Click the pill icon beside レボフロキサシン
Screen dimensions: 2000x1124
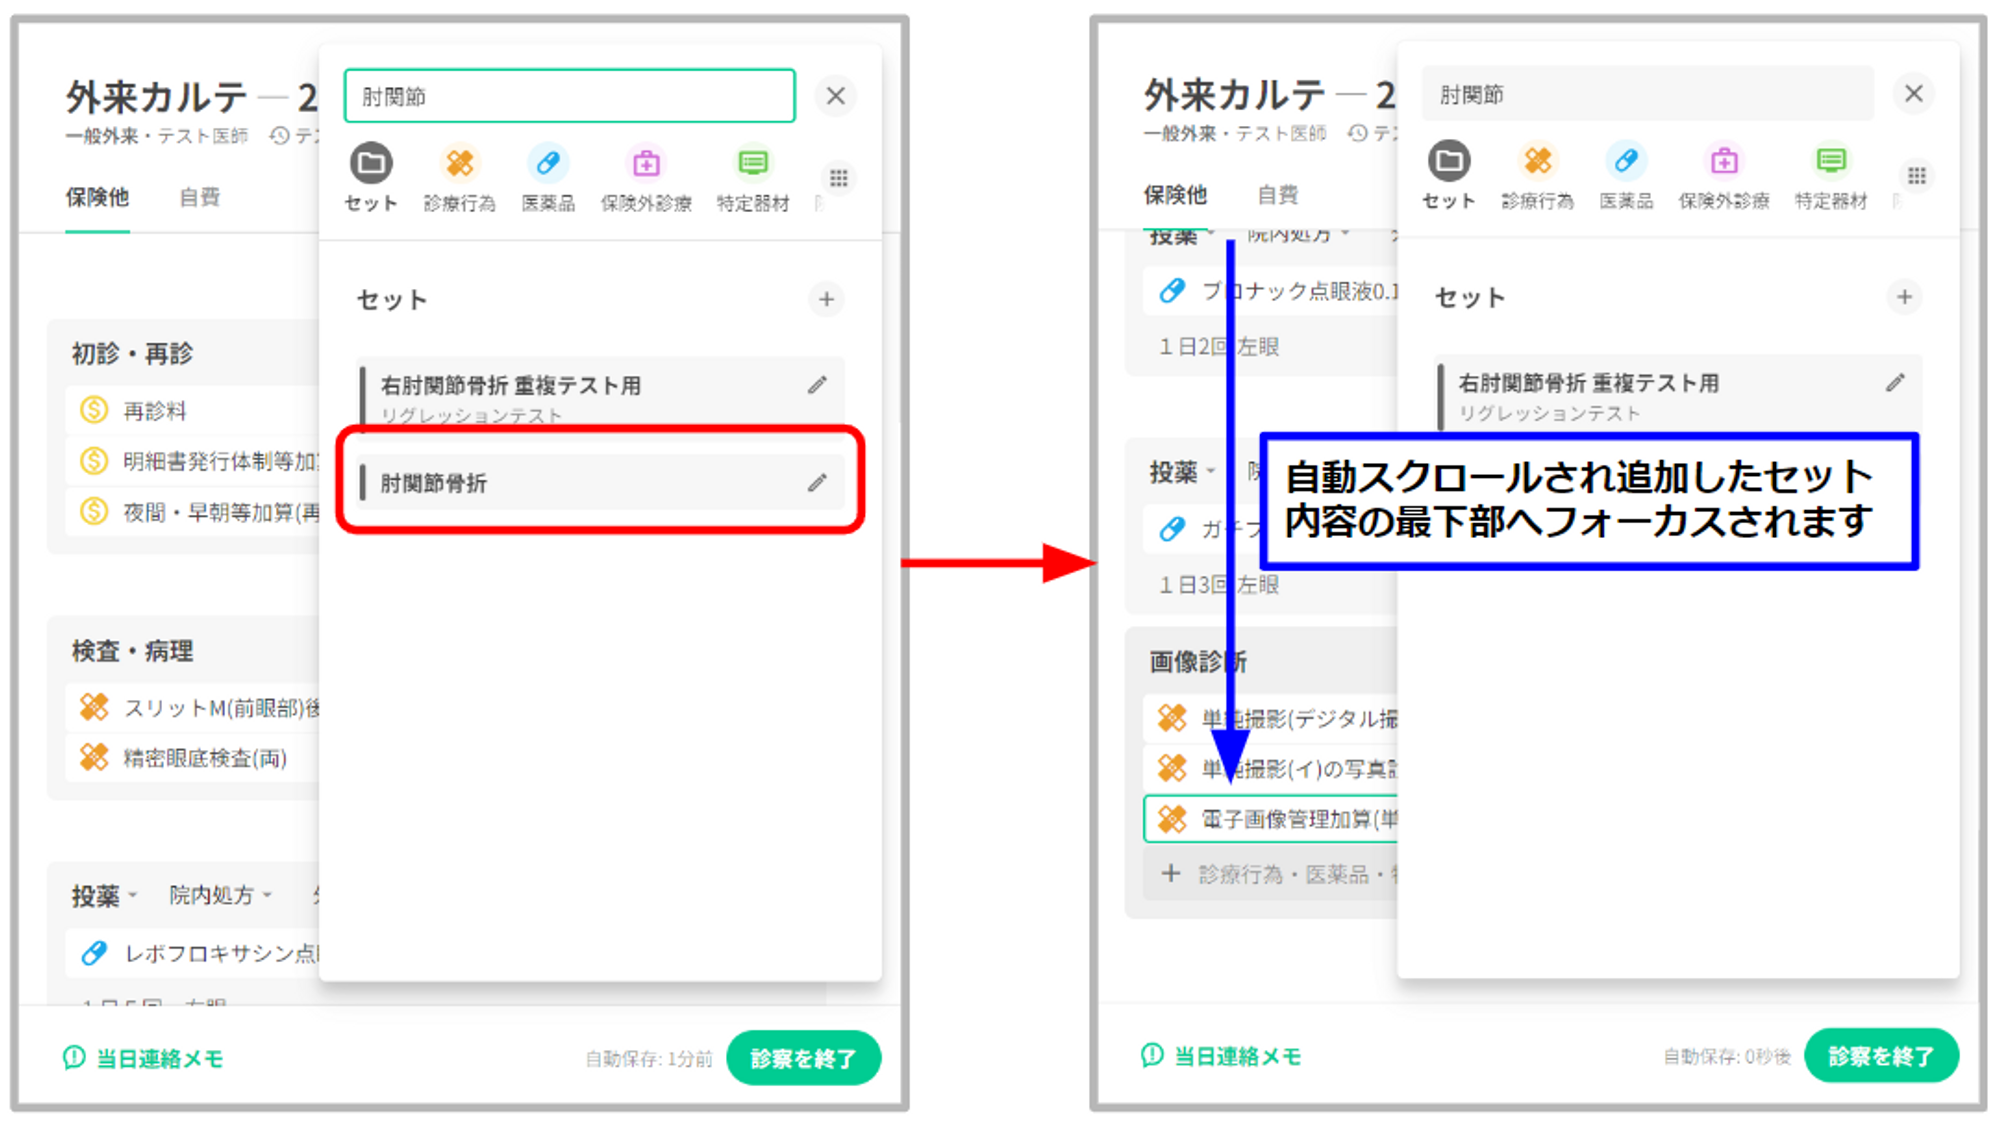[94, 953]
